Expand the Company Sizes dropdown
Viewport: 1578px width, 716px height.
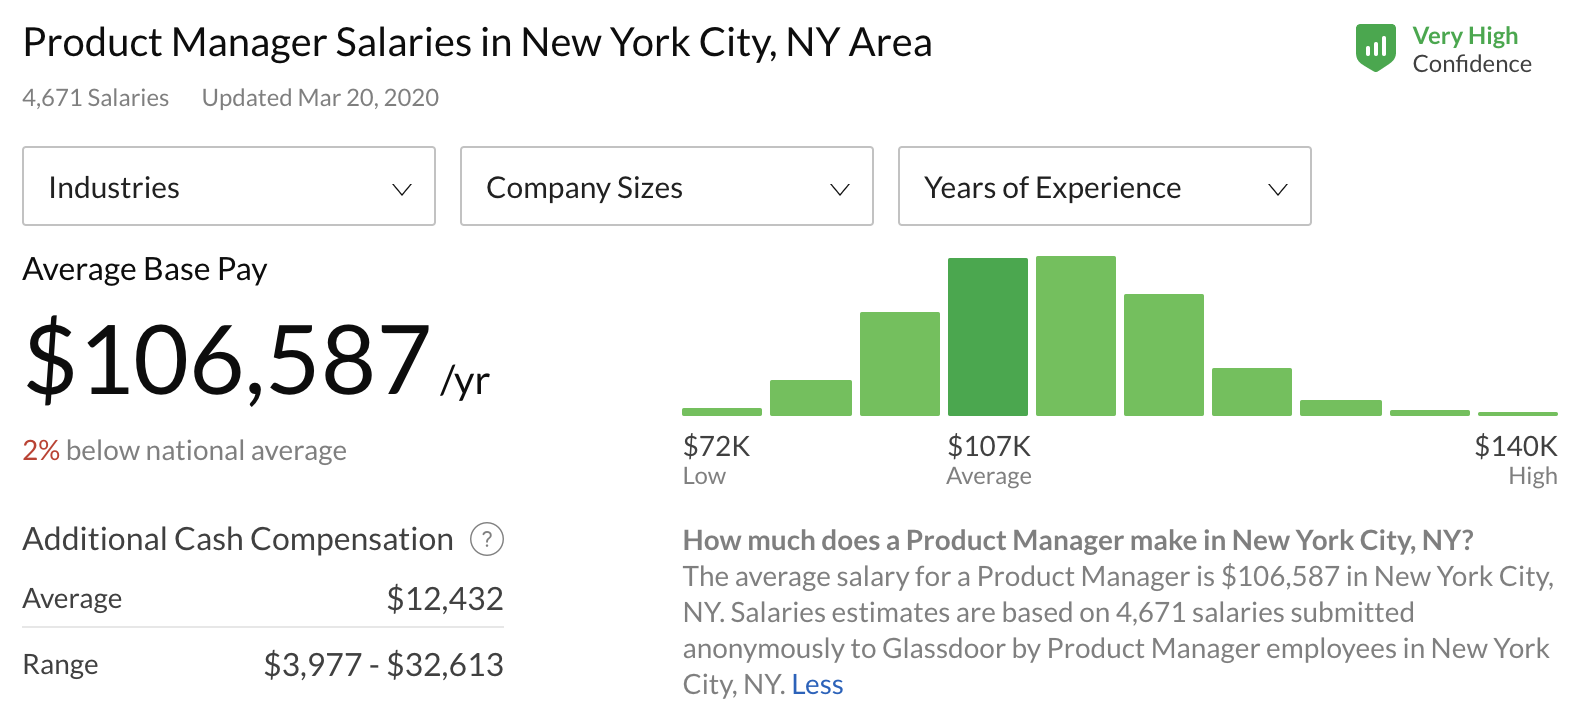pyautogui.click(x=666, y=187)
